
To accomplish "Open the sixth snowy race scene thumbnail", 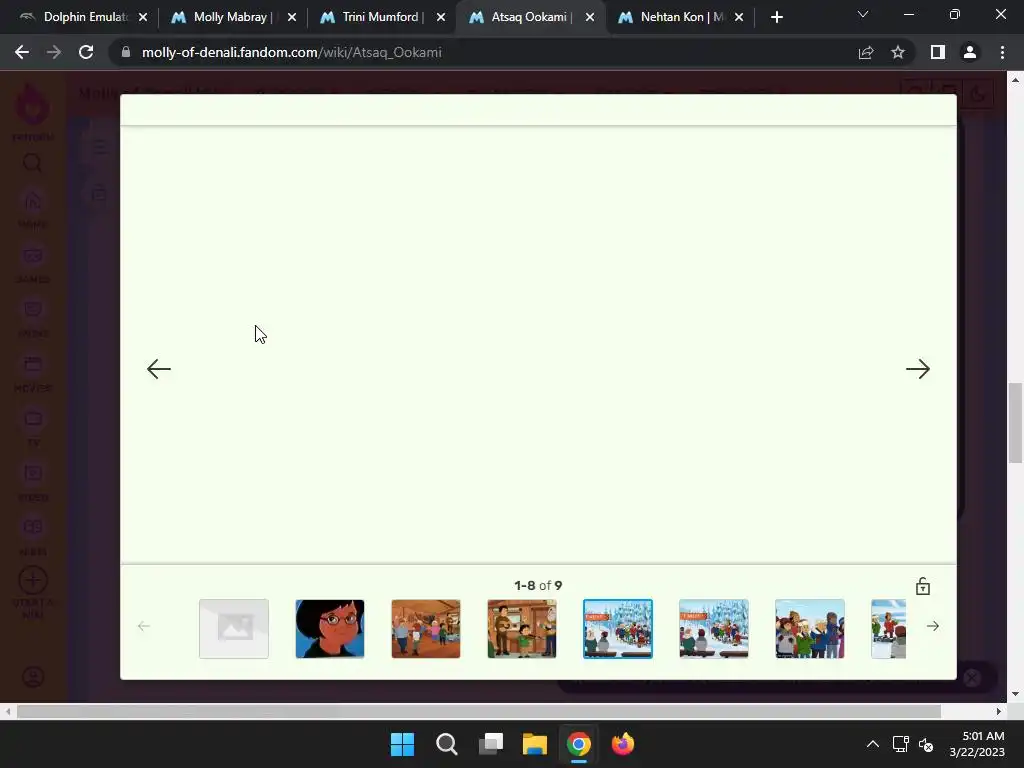I will click(714, 629).
